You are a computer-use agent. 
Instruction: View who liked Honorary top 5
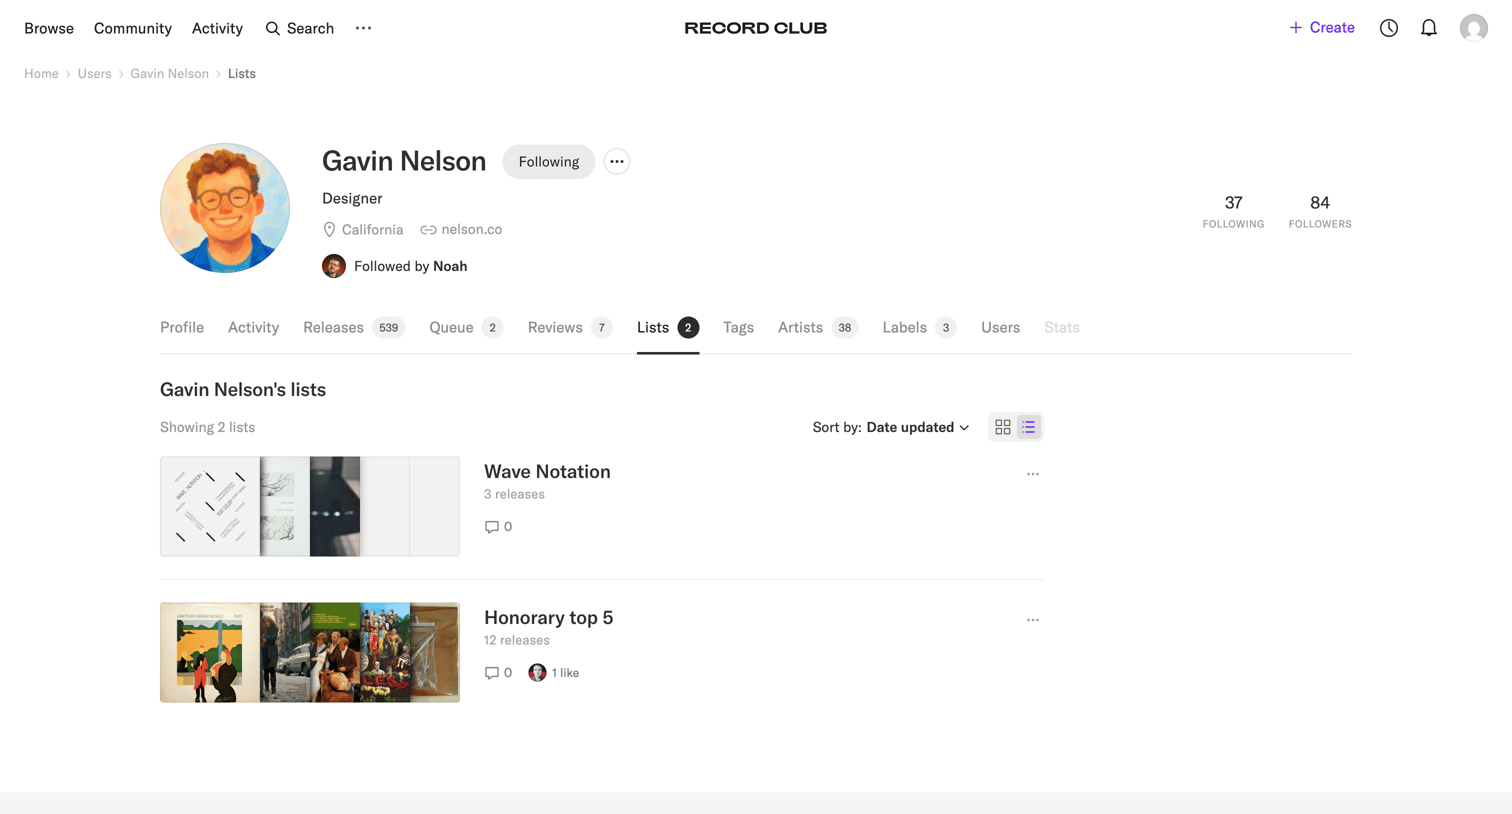(554, 673)
